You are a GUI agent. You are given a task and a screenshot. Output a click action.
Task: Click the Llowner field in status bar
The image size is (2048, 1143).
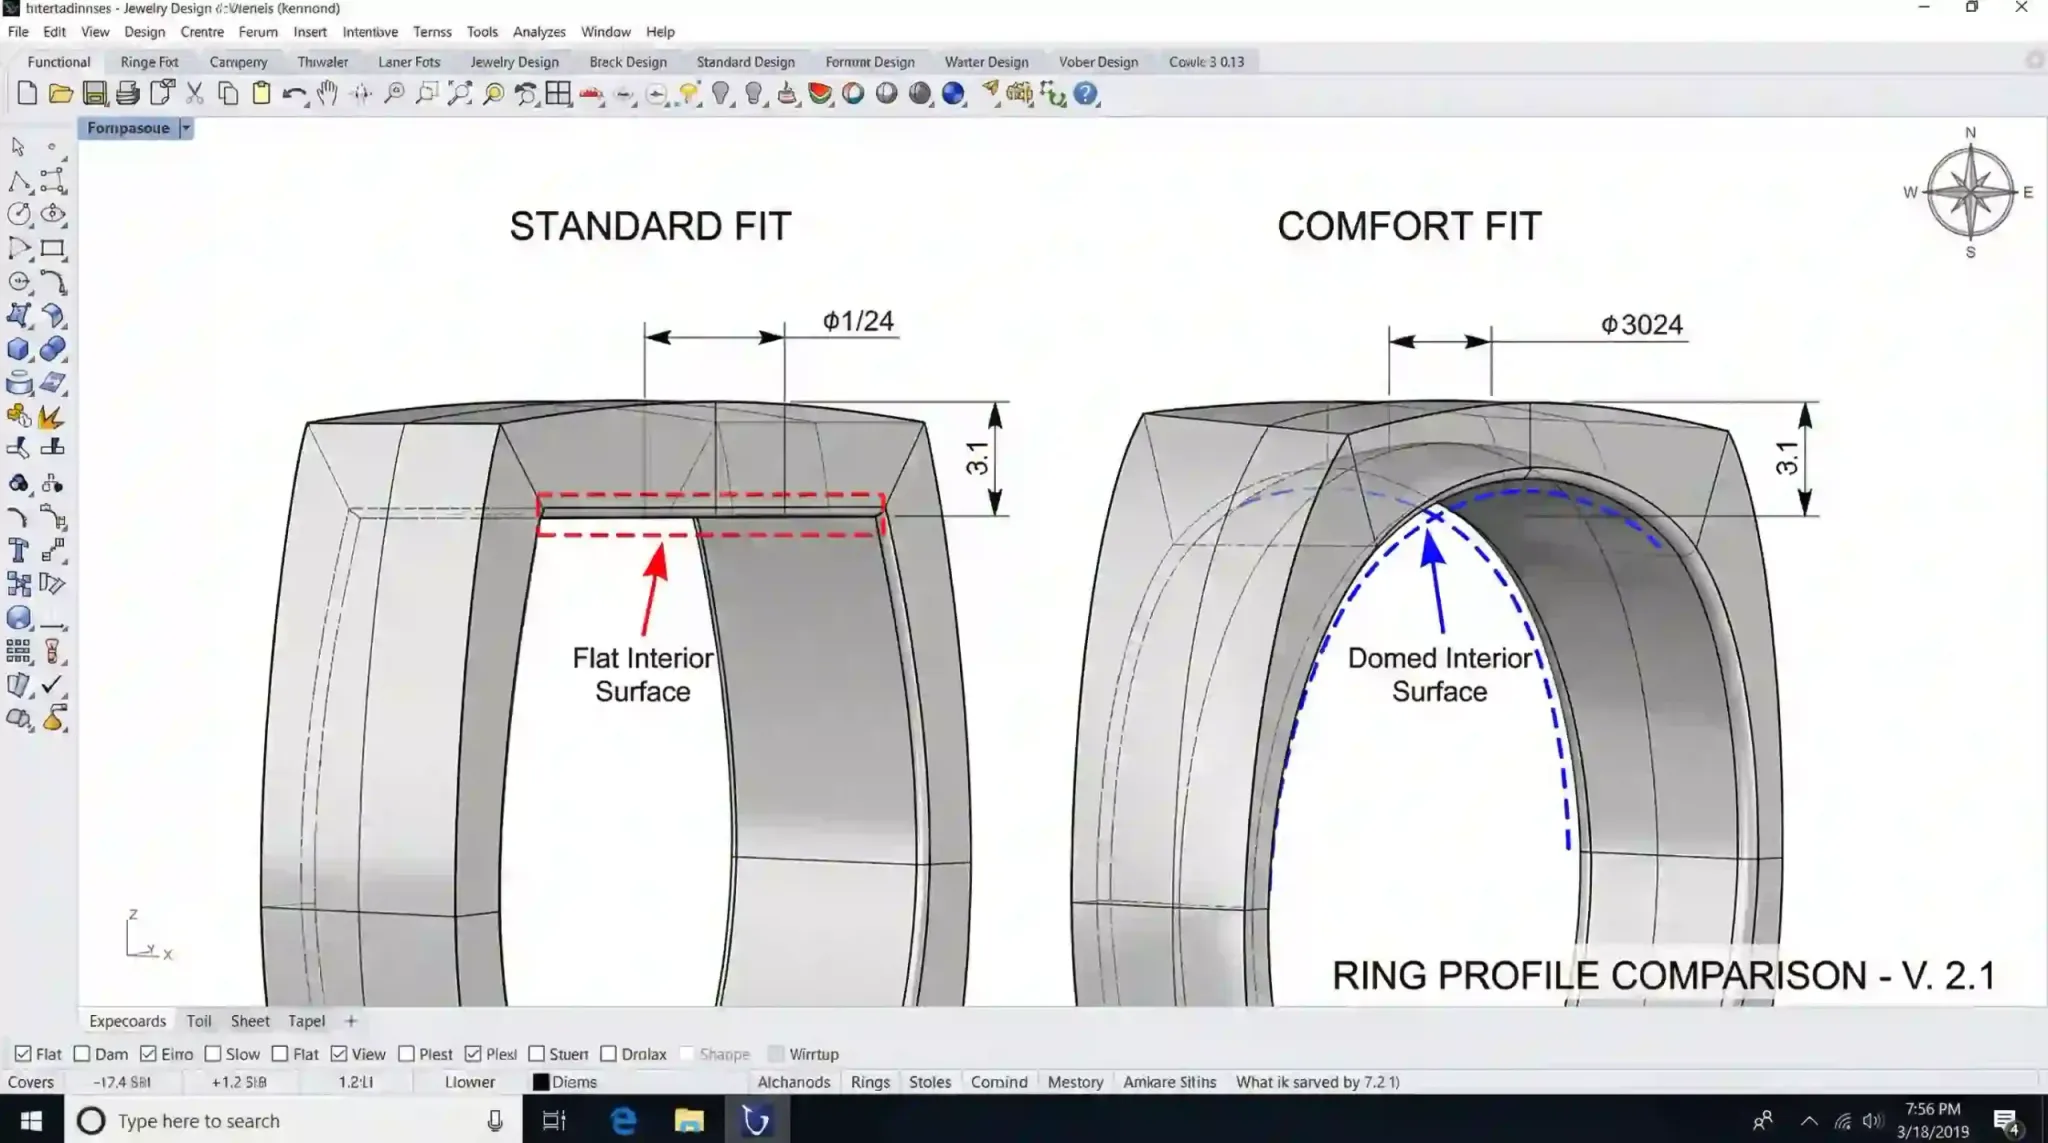pos(470,1082)
